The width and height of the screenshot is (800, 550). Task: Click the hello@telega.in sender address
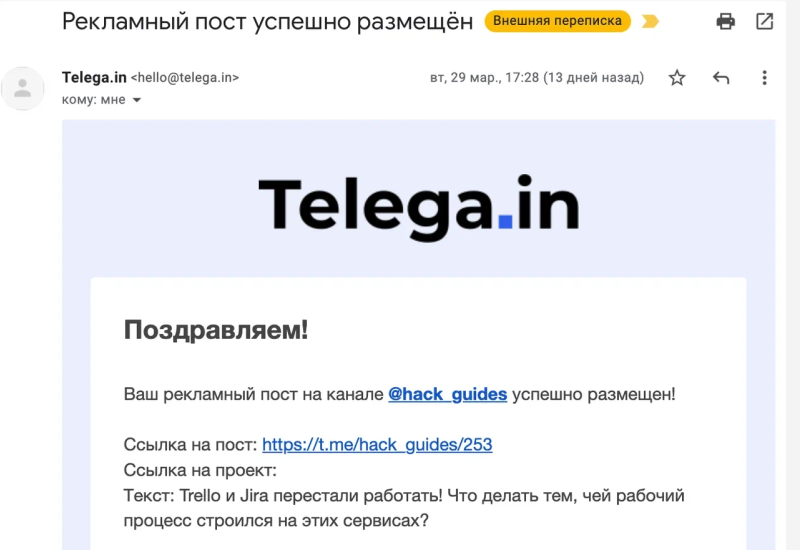point(185,78)
